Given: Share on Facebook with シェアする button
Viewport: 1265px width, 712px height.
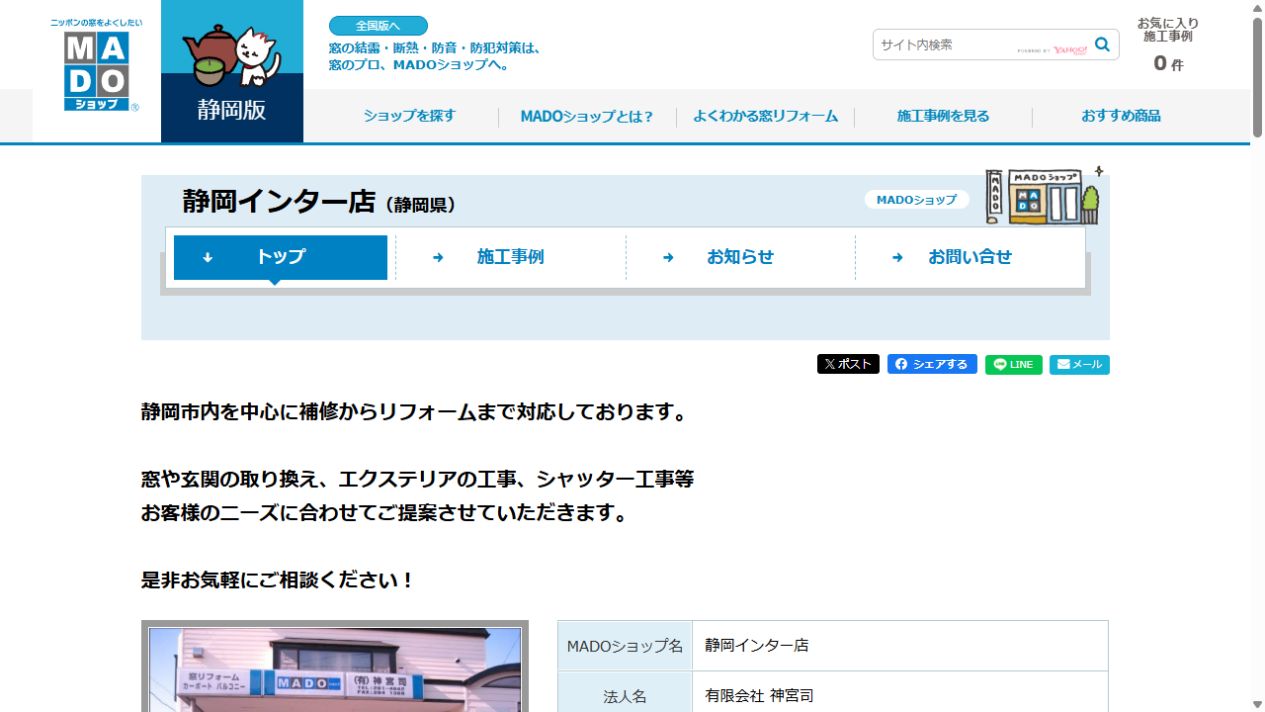Looking at the screenshot, I should click(932, 364).
